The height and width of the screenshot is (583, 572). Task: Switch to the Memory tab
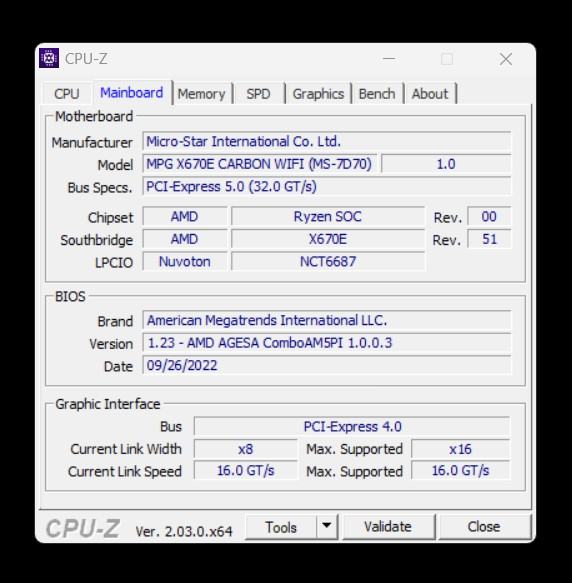(202, 94)
